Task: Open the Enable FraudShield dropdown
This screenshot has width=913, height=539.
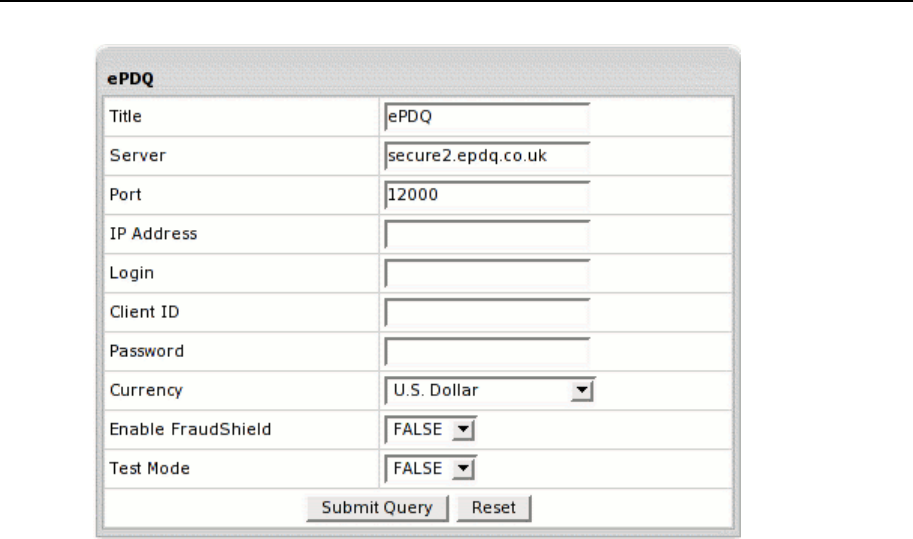Action: [430, 430]
